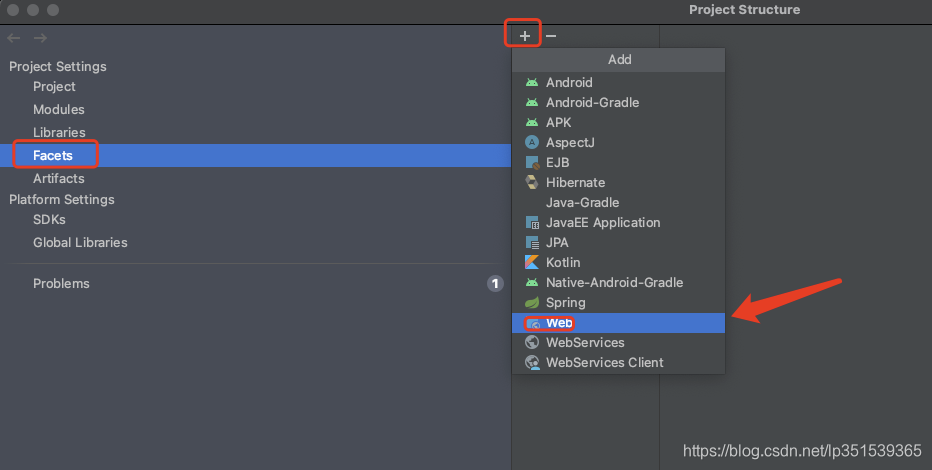932x470 pixels.
Task: Click the red close window button
Action: click(x=13, y=10)
